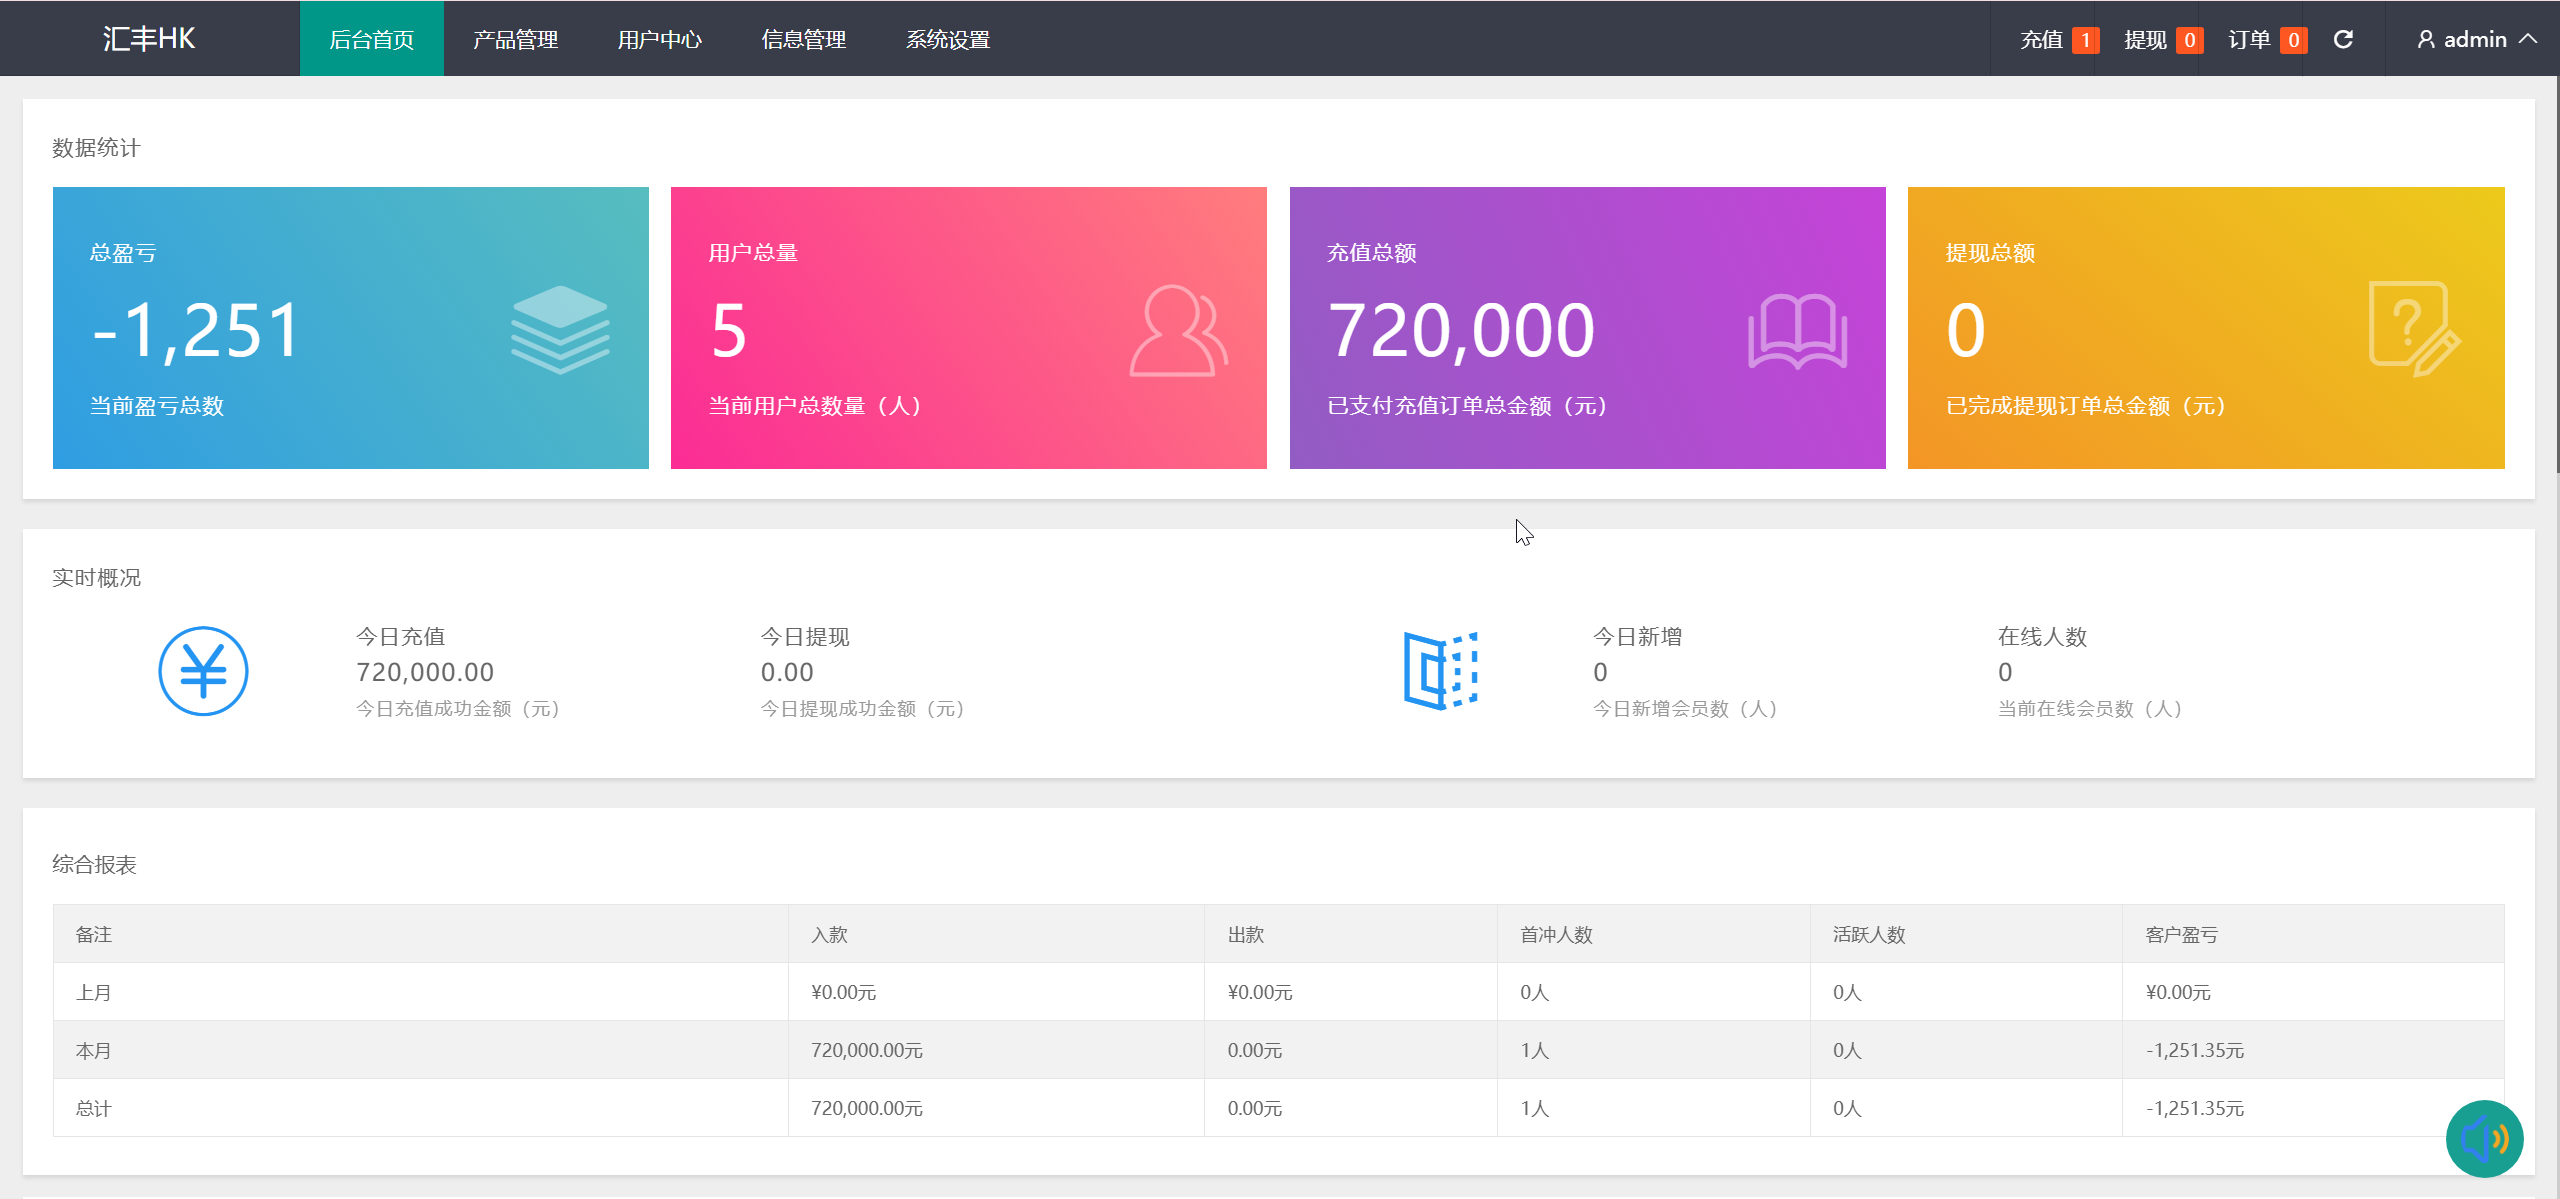Click the 汇丰HK logo title
This screenshot has width=2560, height=1199.
tap(149, 39)
